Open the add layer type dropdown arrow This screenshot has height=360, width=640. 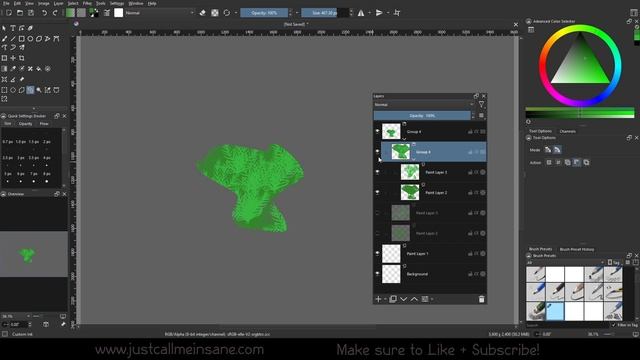[x=385, y=299]
